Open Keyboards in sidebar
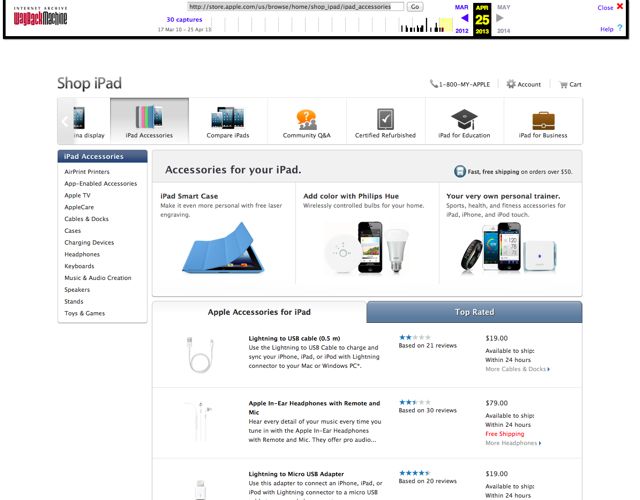The width and height of the screenshot is (640, 500). point(79,266)
